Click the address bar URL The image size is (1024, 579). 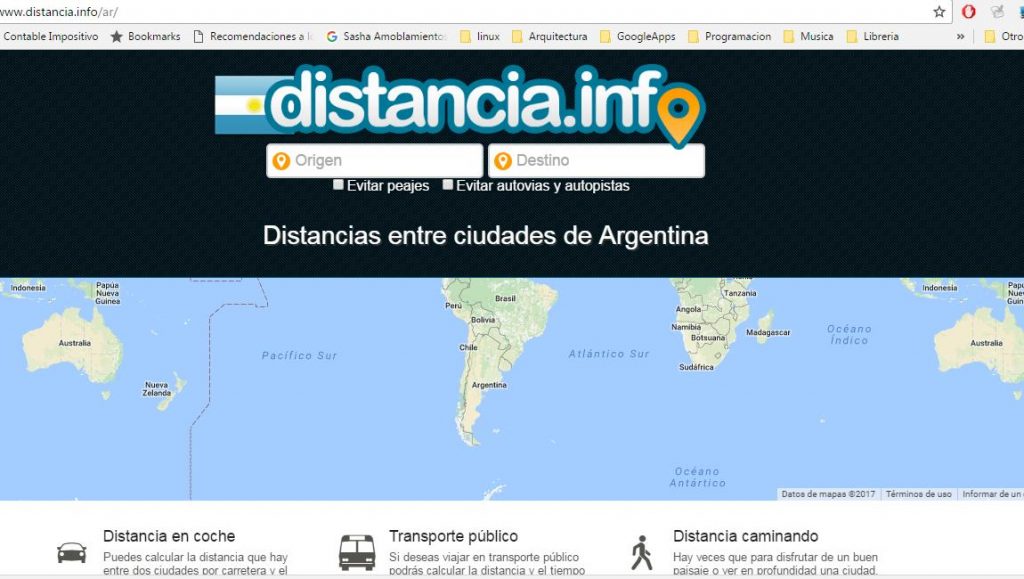[60, 12]
